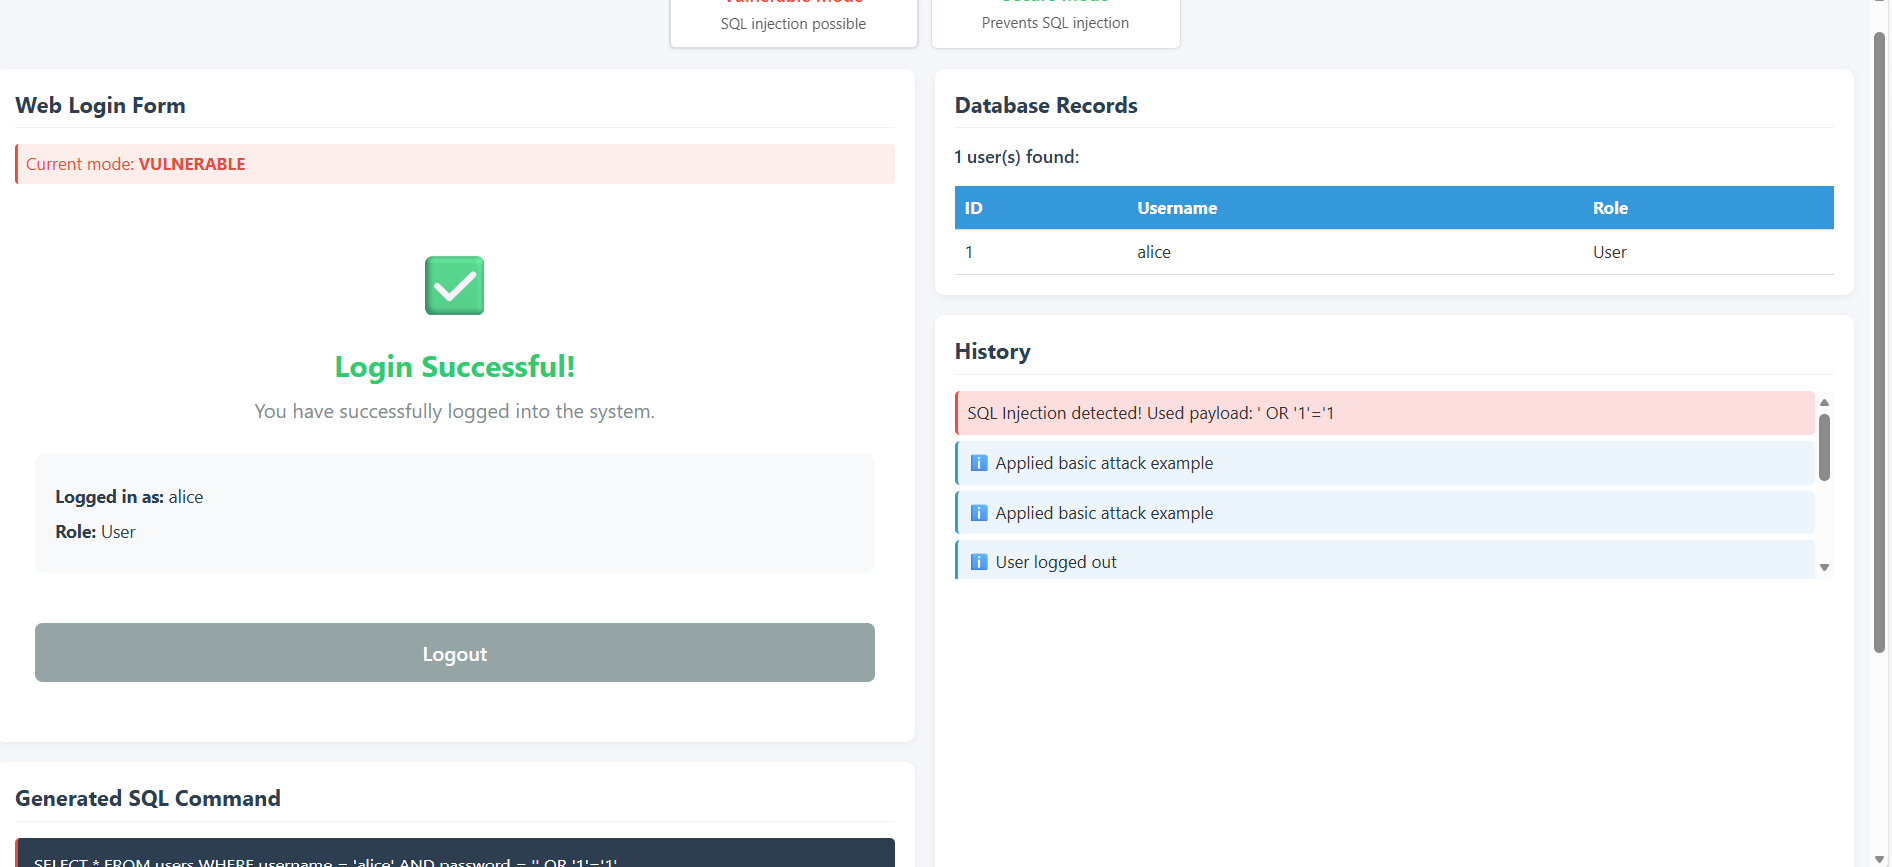
Task: Click info icon on first "Applied basic attack" entry
Action: [979, 463]
